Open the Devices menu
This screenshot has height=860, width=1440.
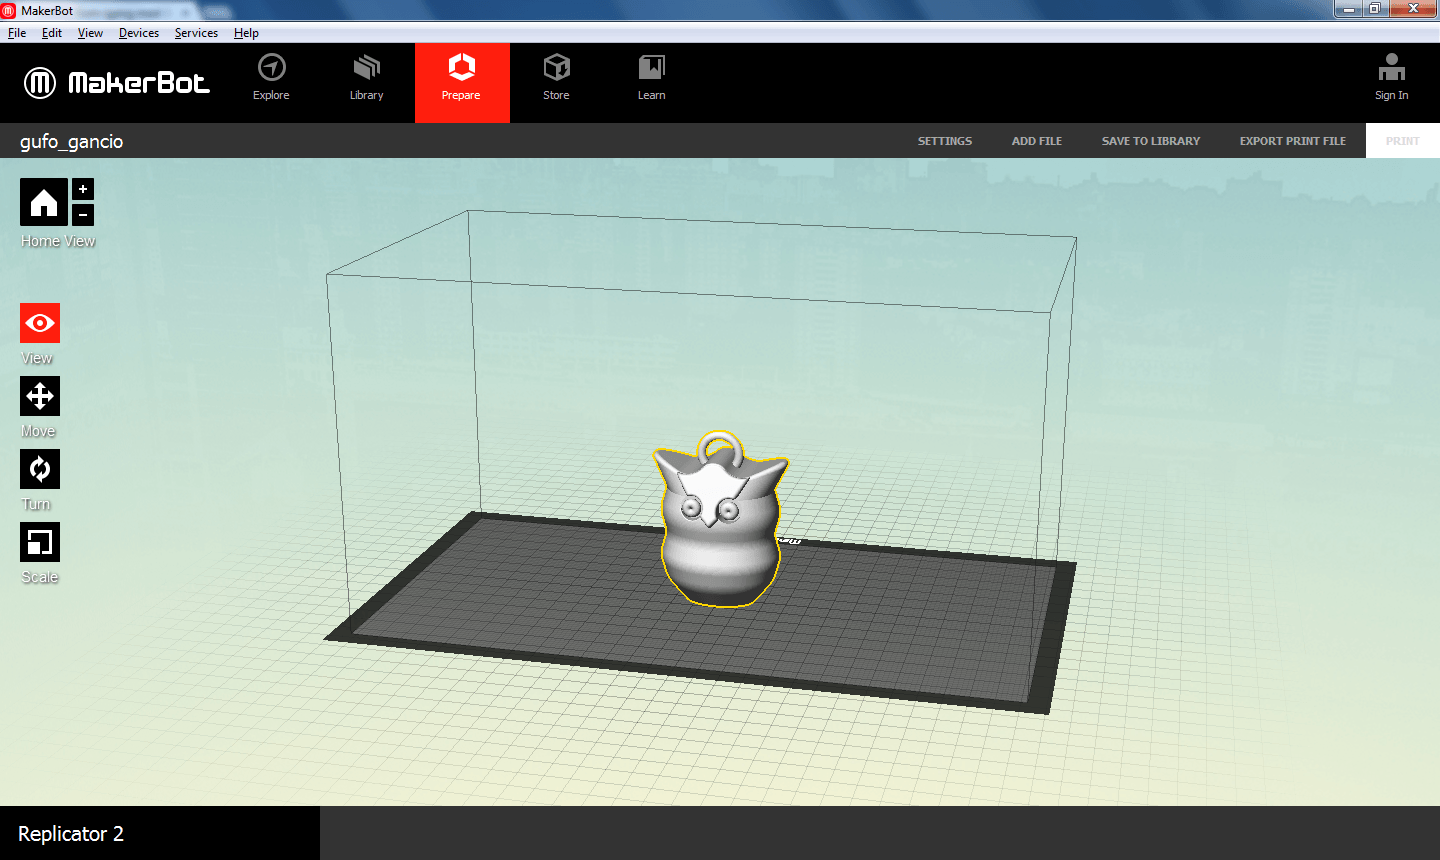click(139, 33)
